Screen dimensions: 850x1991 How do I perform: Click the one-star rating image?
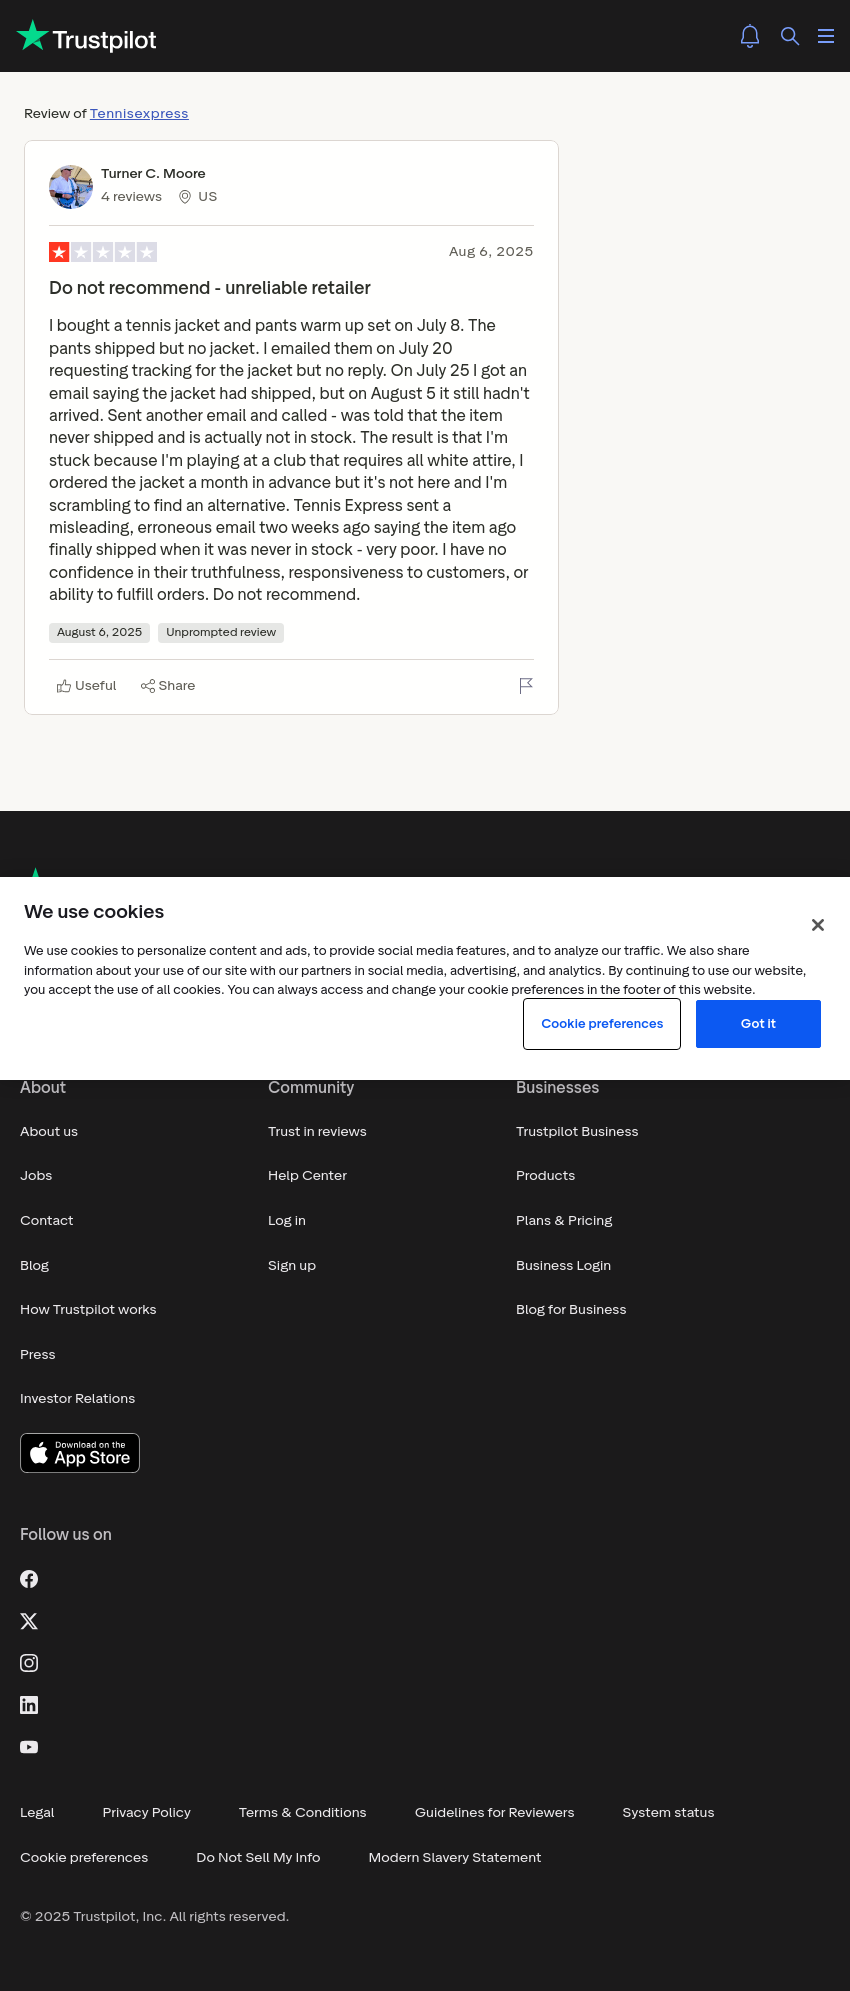(103, 252)
